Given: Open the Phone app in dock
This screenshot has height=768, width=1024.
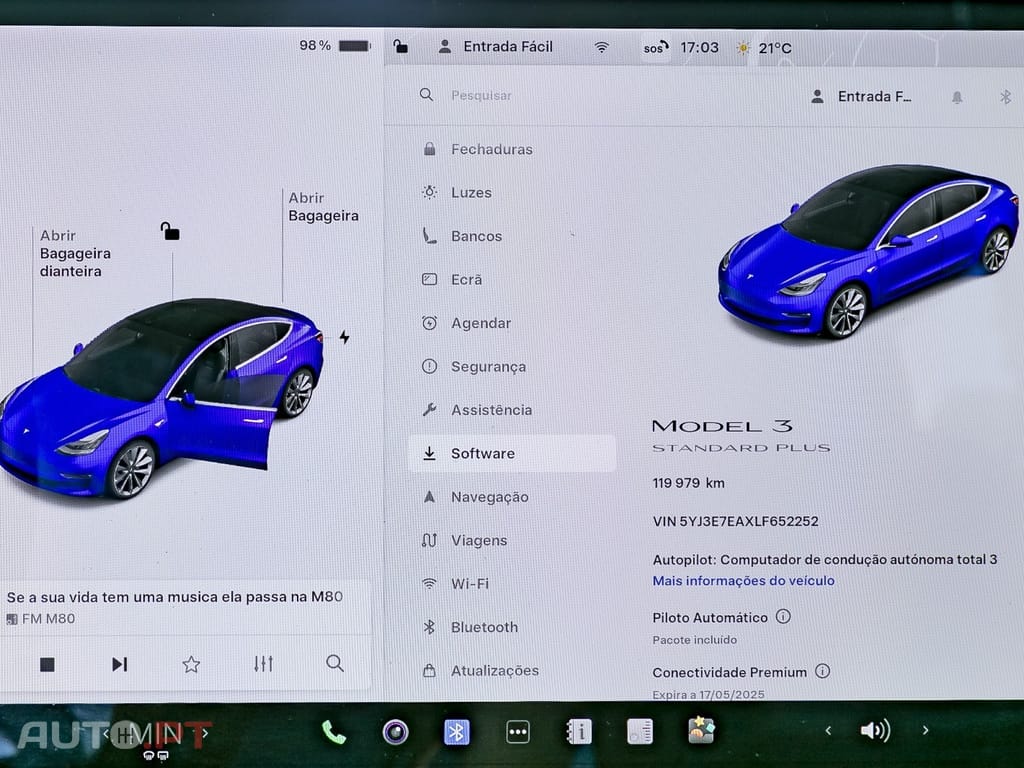Looking at the screenshot, I should tap(333, 732).
